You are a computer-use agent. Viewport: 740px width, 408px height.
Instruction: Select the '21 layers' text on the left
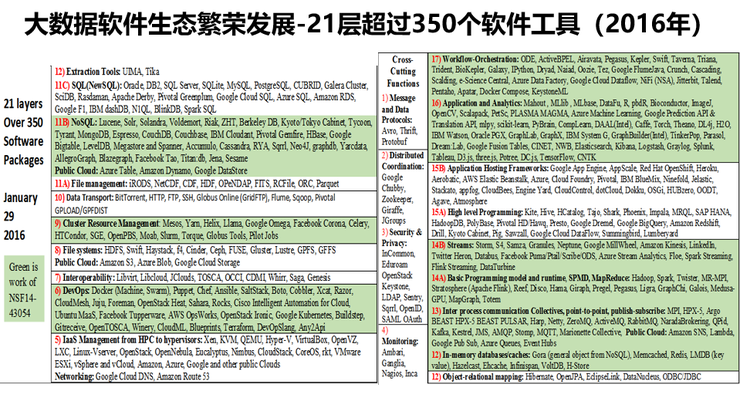(x=23, y=104)
